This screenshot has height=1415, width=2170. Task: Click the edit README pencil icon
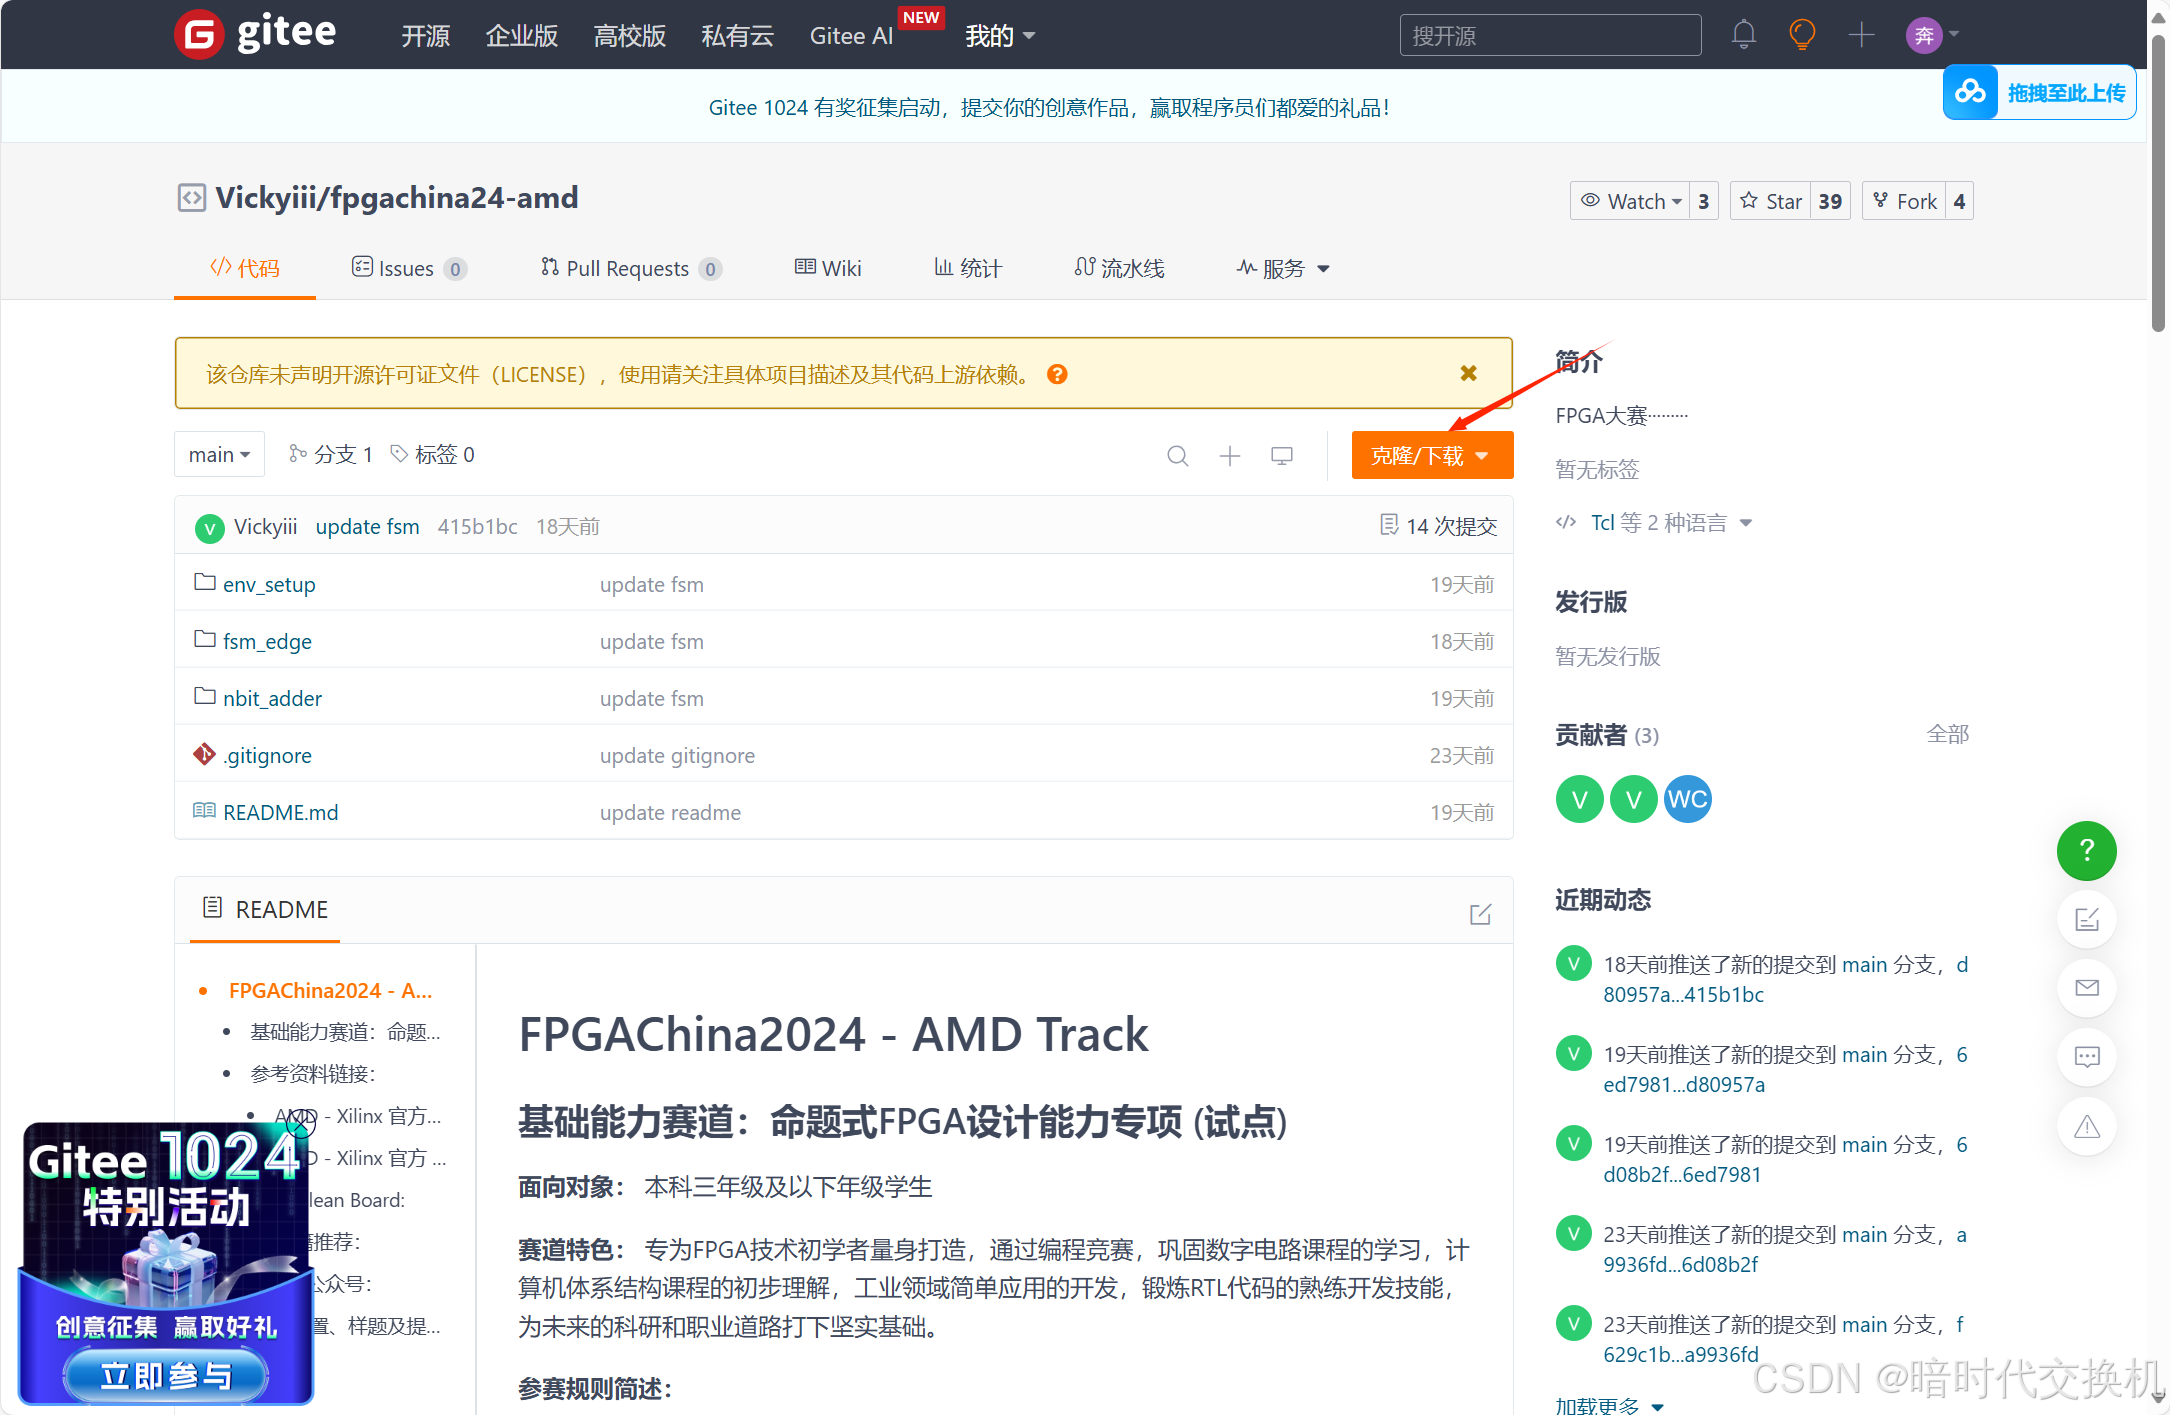click(1480, 913)
